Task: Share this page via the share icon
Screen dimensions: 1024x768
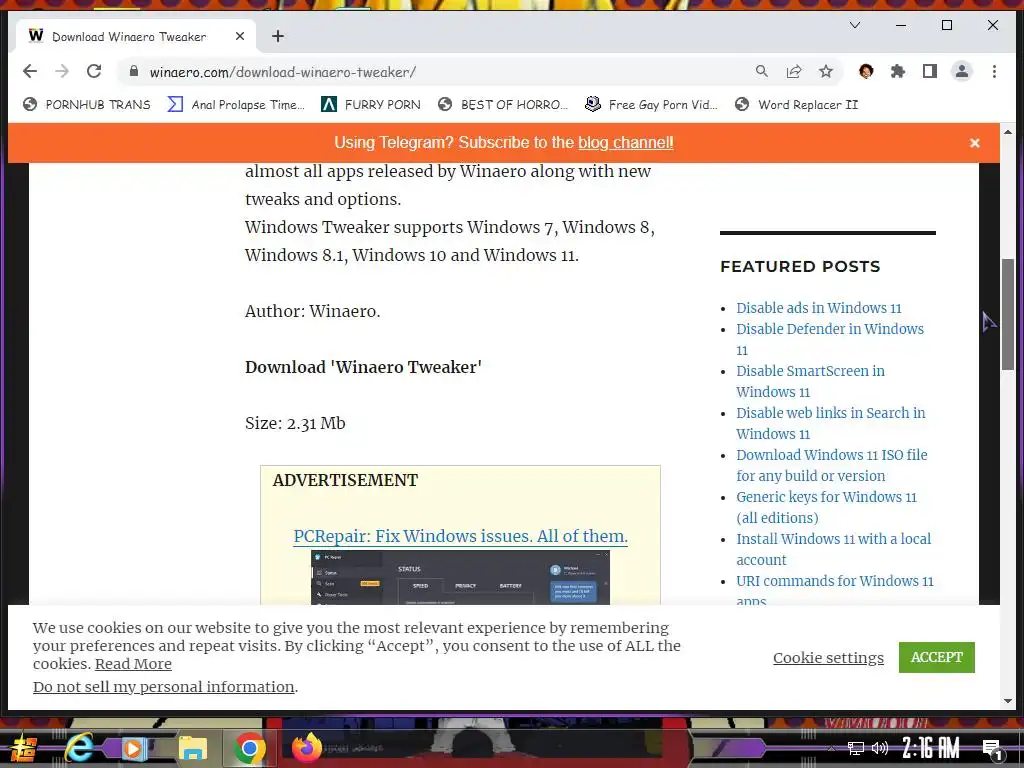Action: click(x=793, y=71)
